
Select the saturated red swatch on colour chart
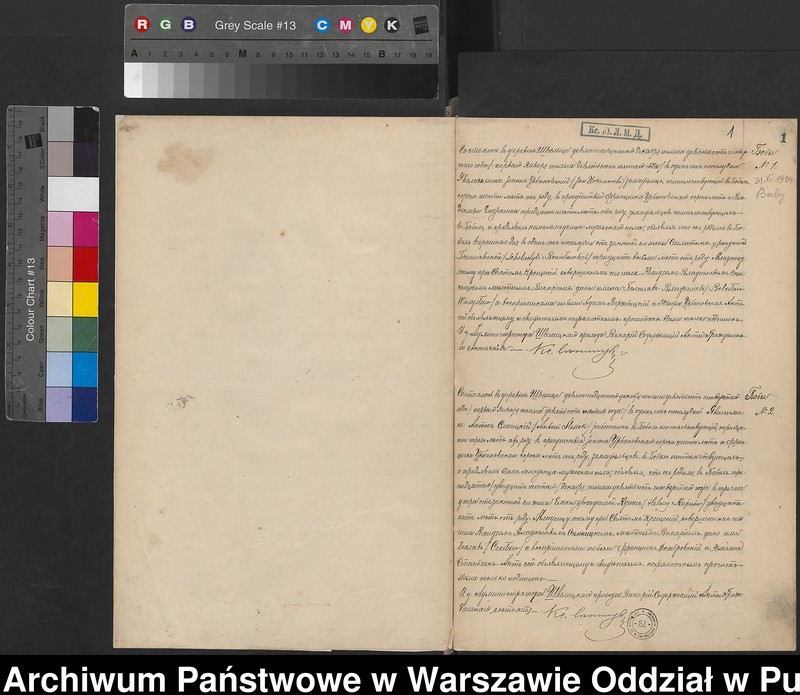[x=85, y=264]
